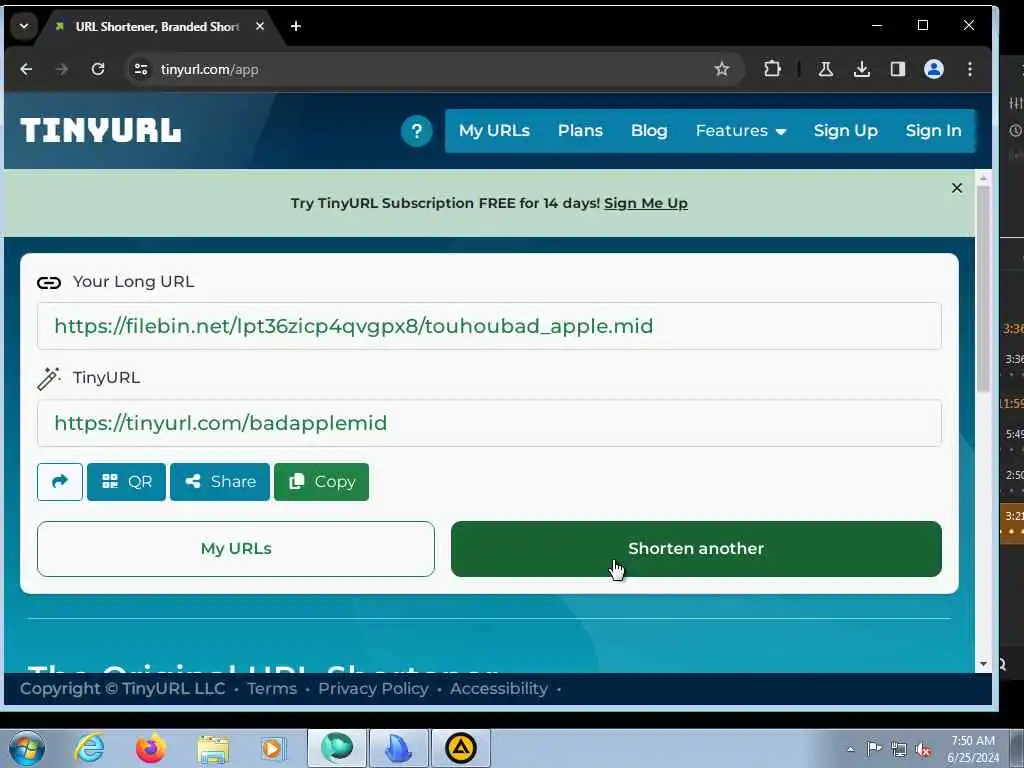Click the page vertical scrollbar thumb

click(984, 289)
